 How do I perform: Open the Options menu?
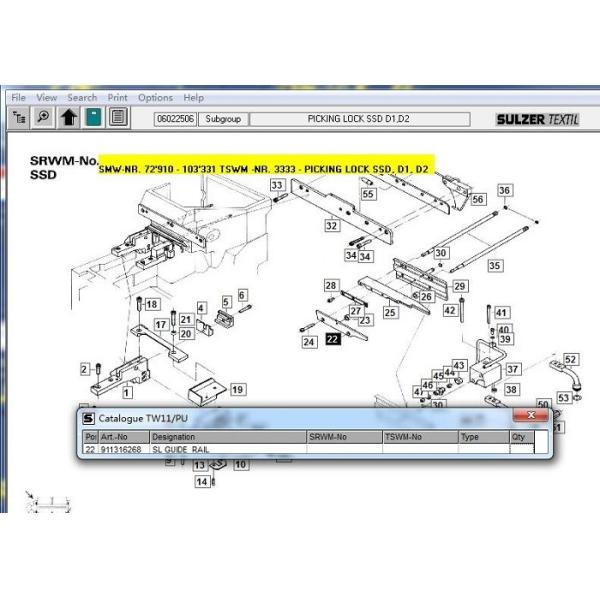click(x=155, y=98)
